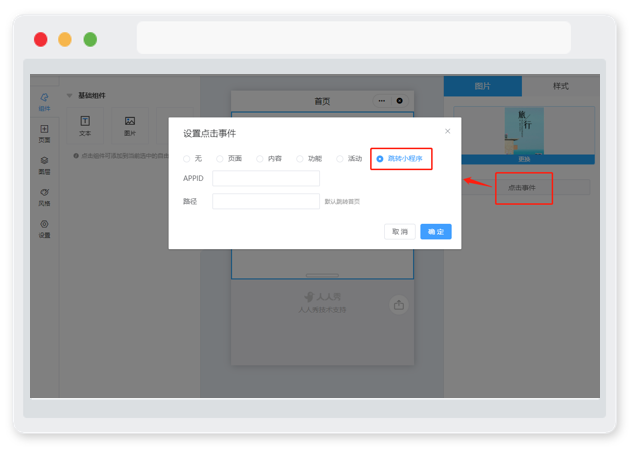Click the info icon beside the component hint
This screenshot has width=630, height=450.
coord(76,155)
